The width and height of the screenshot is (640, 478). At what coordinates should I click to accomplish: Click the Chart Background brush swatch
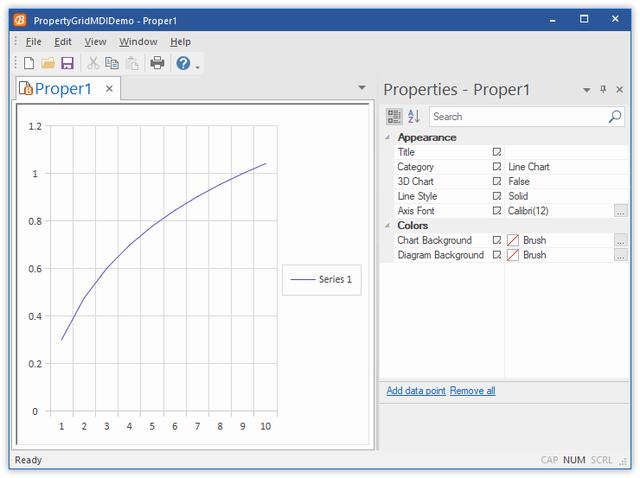tap(513, 240)
